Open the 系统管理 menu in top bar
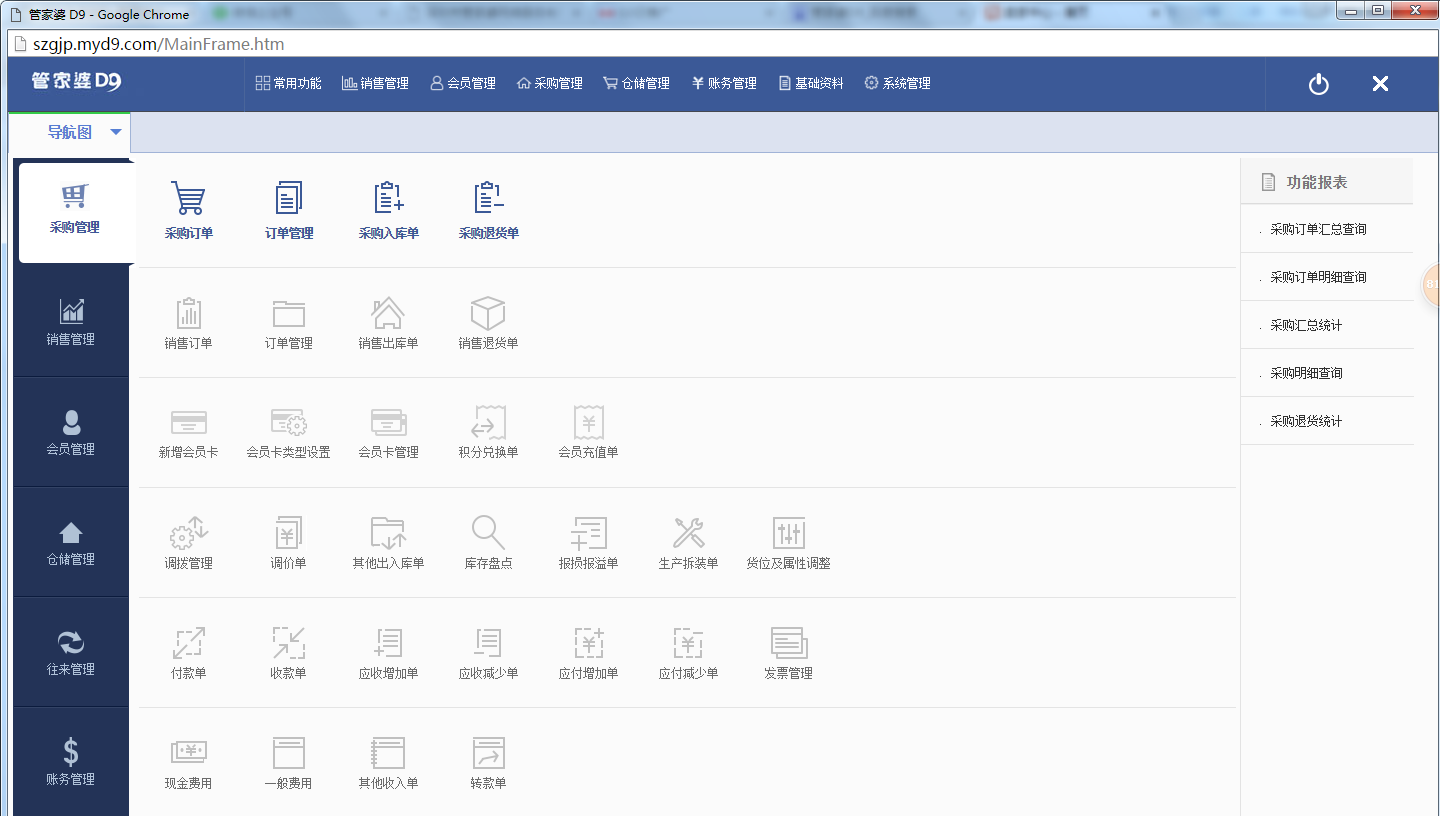 click(x=896, y=83)
